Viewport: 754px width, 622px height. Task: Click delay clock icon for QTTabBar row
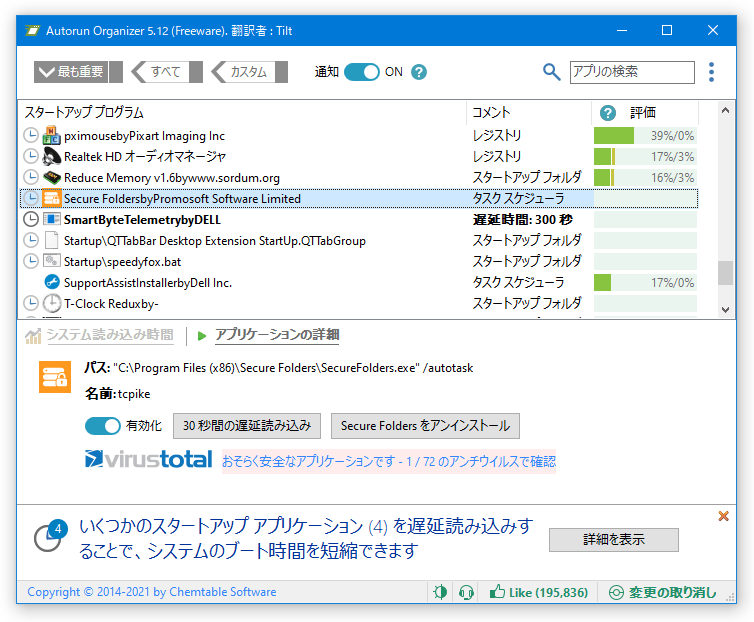31,240
